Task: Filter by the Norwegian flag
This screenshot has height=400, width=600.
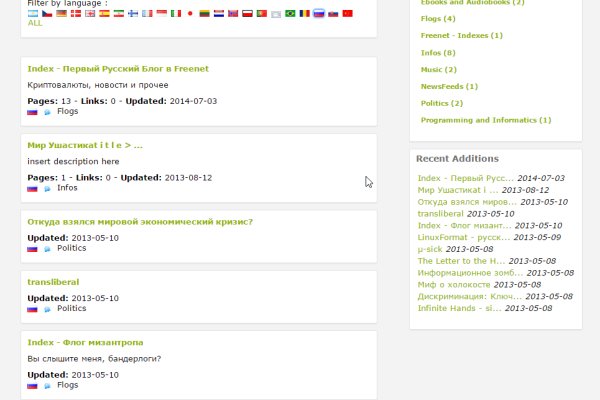Action: coord(233,13)
